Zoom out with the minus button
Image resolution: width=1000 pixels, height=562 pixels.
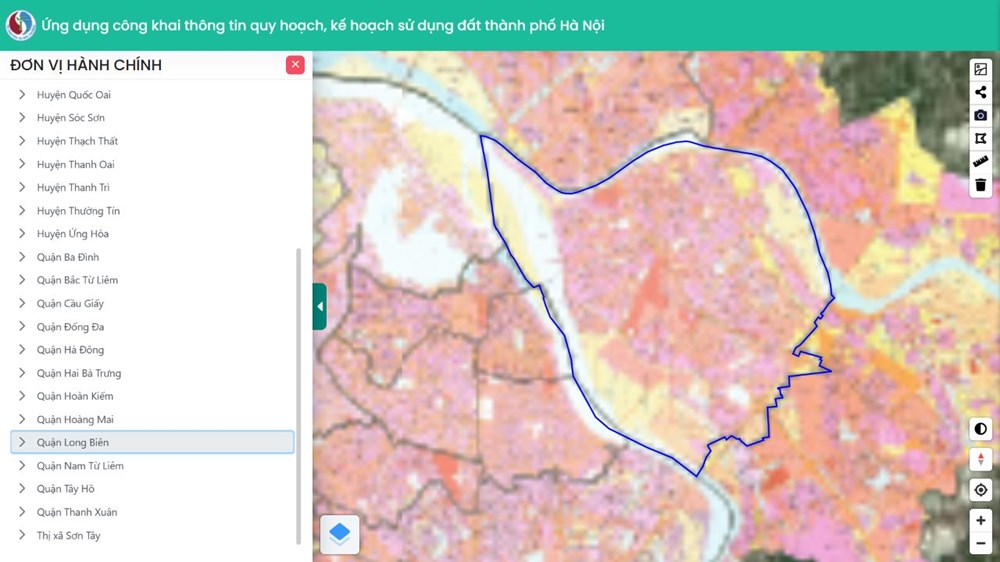[x=980, y=544]
